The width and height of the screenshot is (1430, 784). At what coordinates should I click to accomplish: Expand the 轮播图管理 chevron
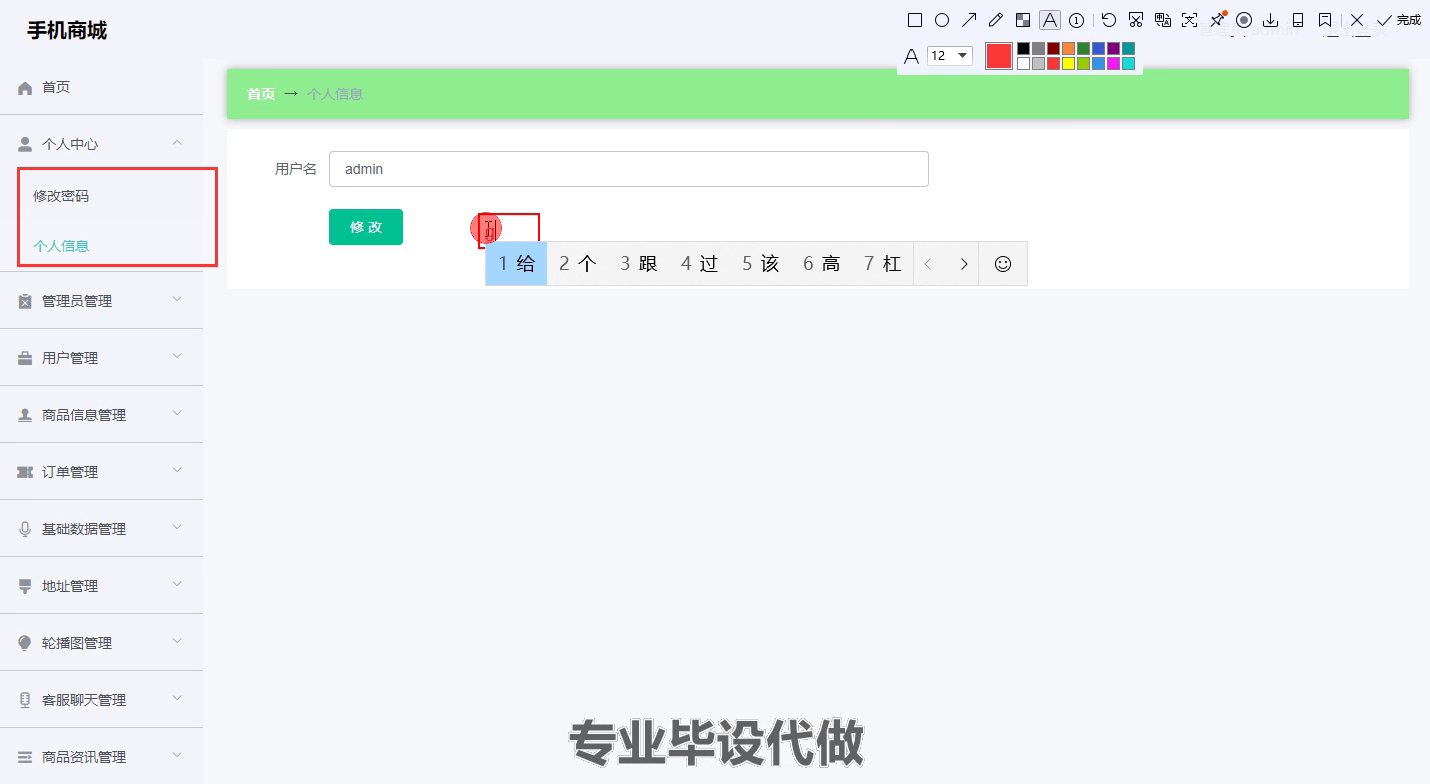(177, 641)
